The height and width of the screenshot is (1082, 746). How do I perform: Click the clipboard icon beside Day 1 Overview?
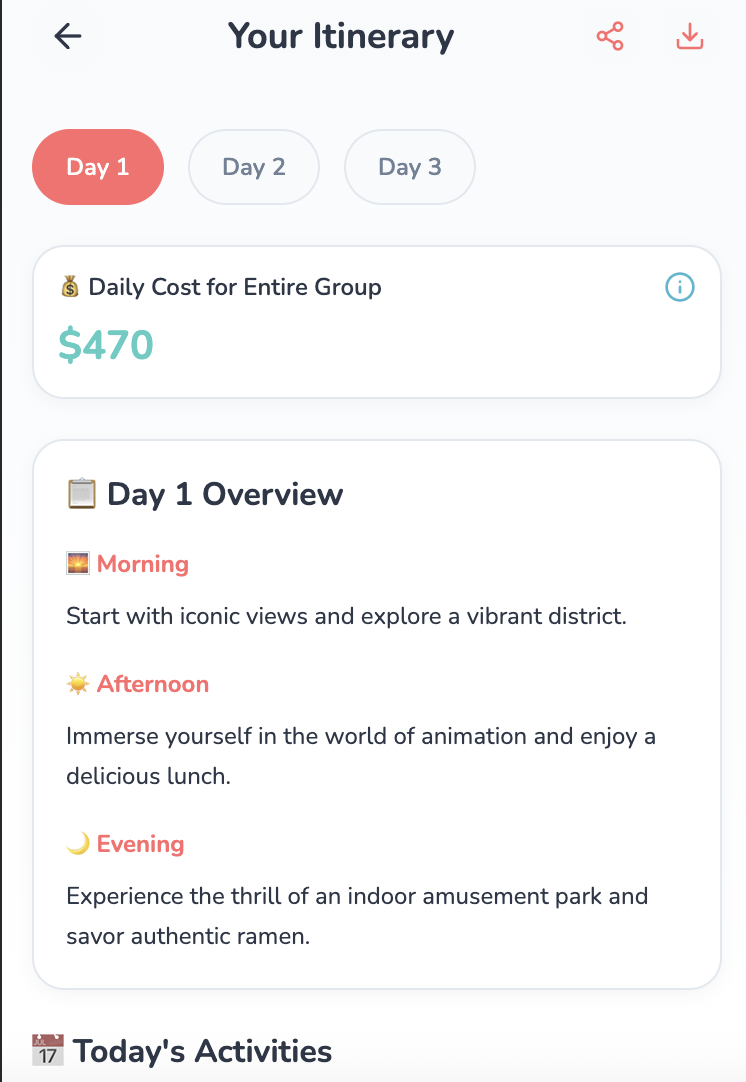point(81,493)
